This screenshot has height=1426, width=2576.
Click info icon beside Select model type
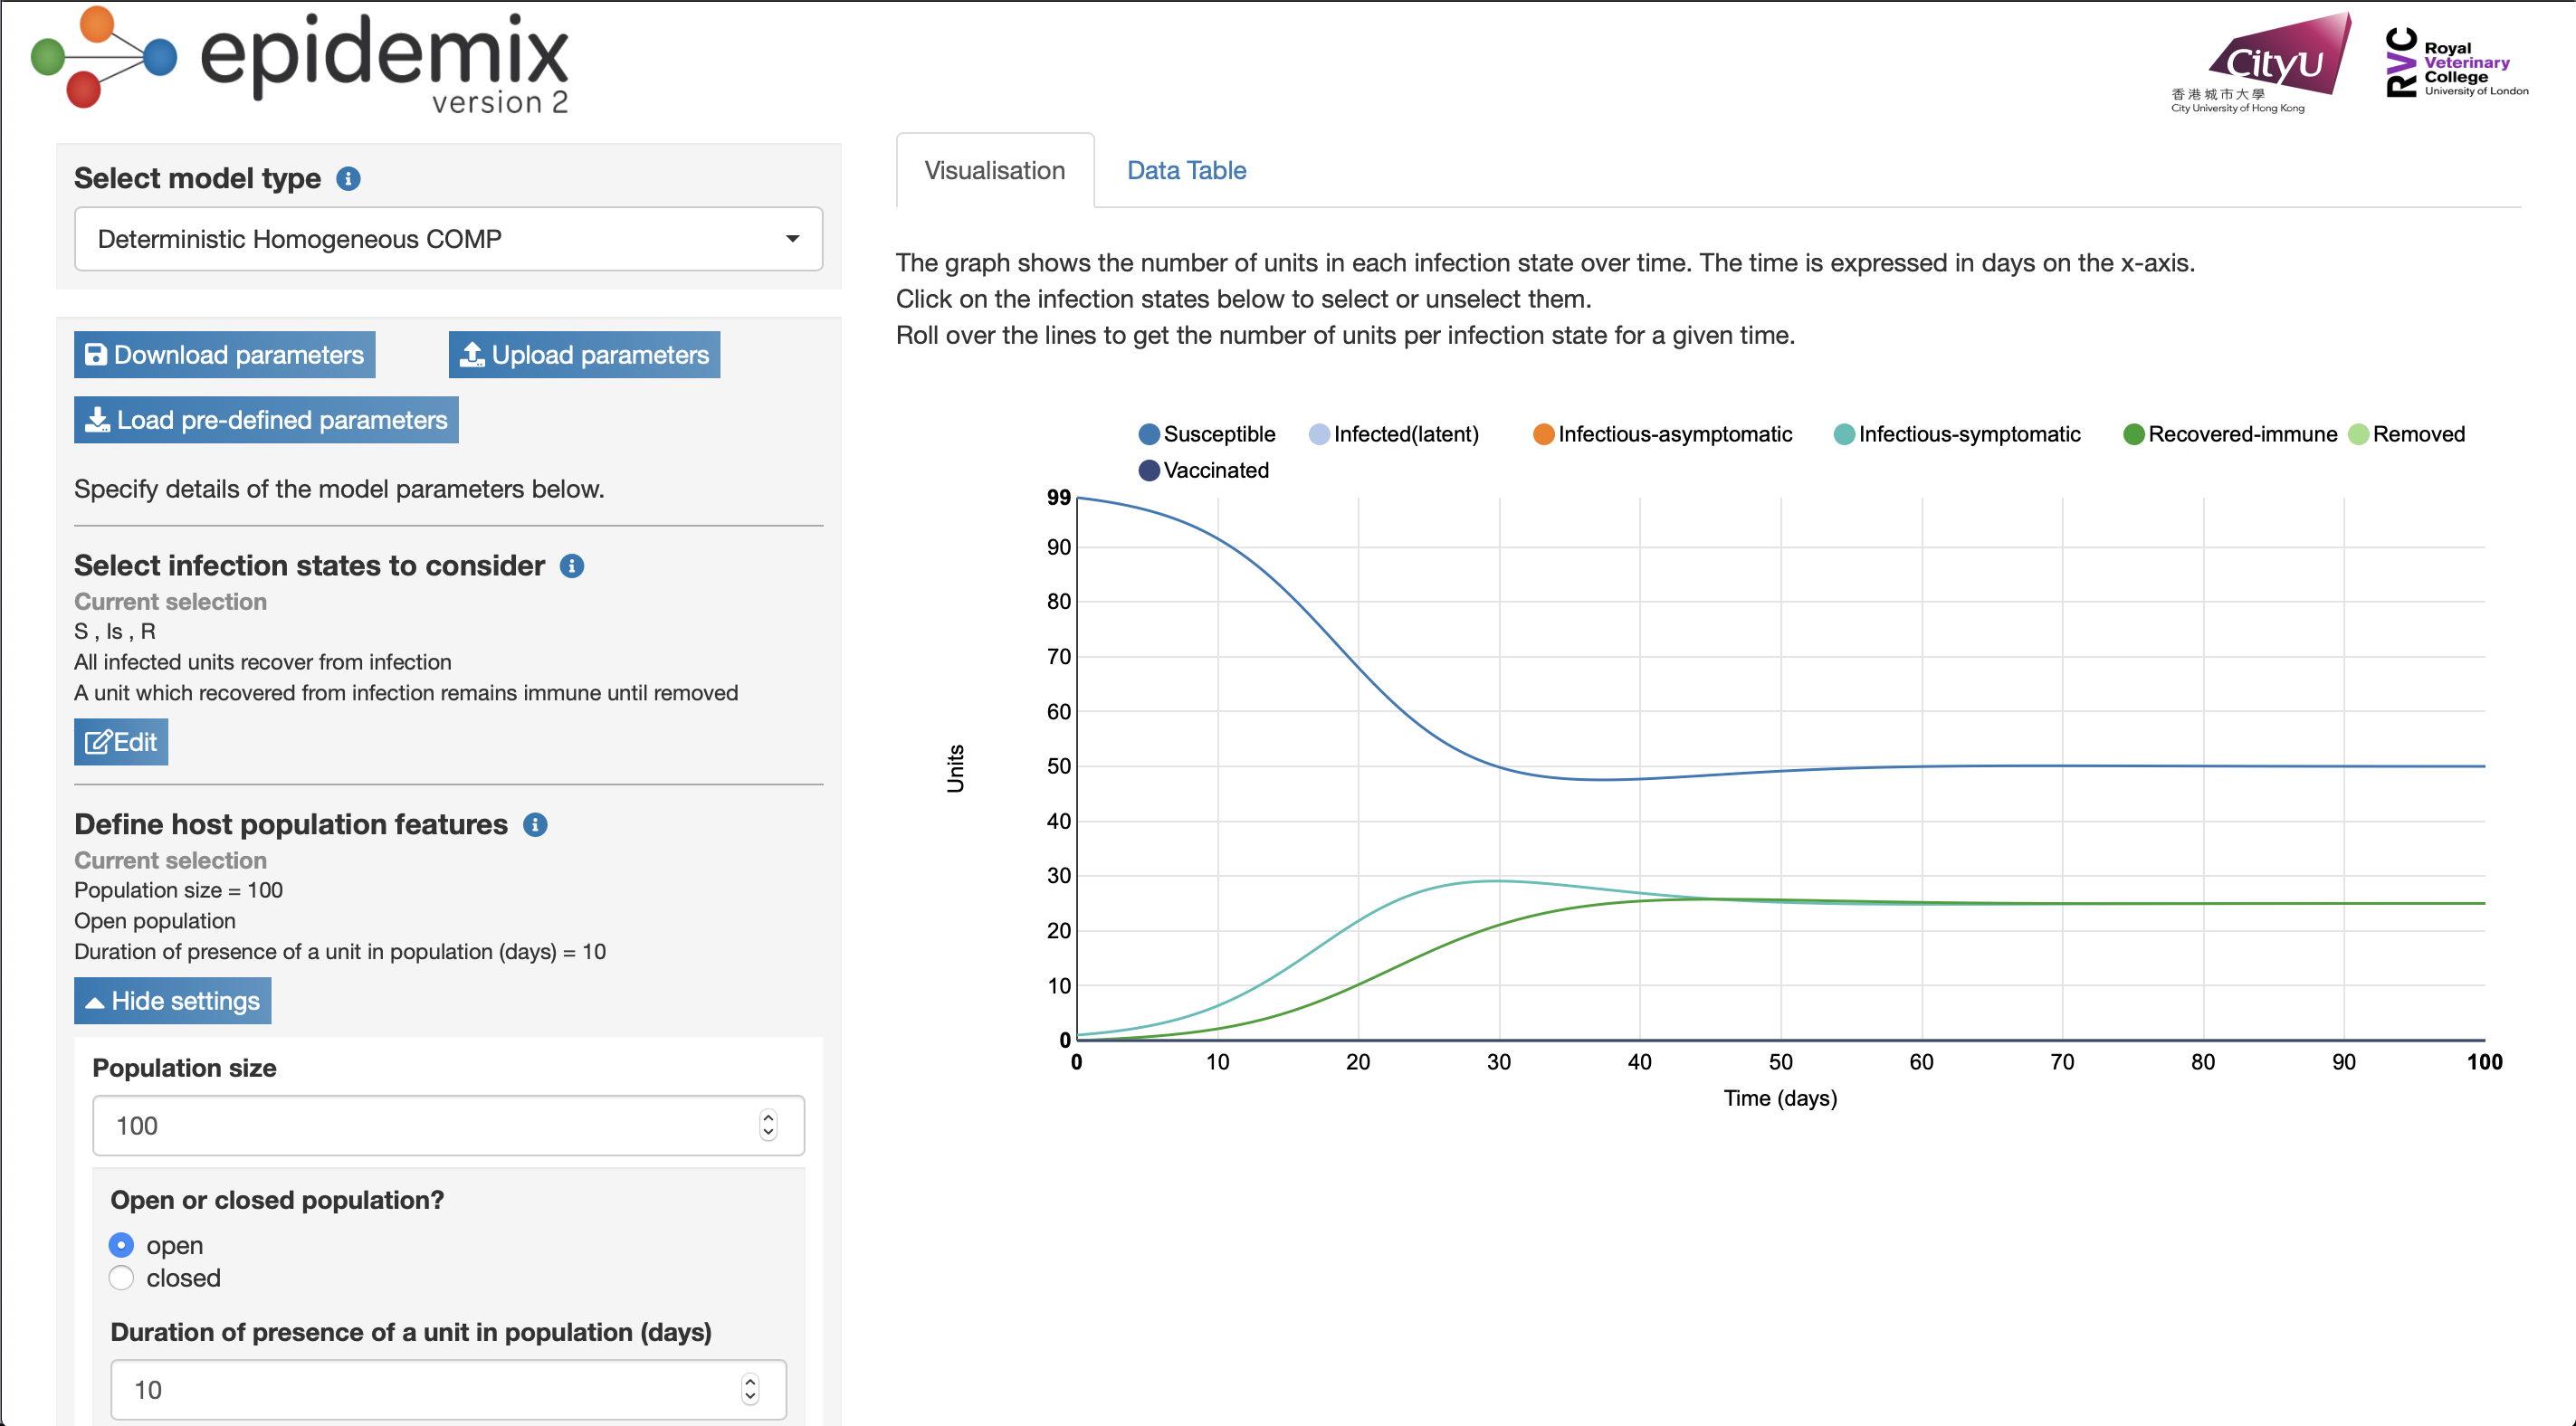[348, 179]
